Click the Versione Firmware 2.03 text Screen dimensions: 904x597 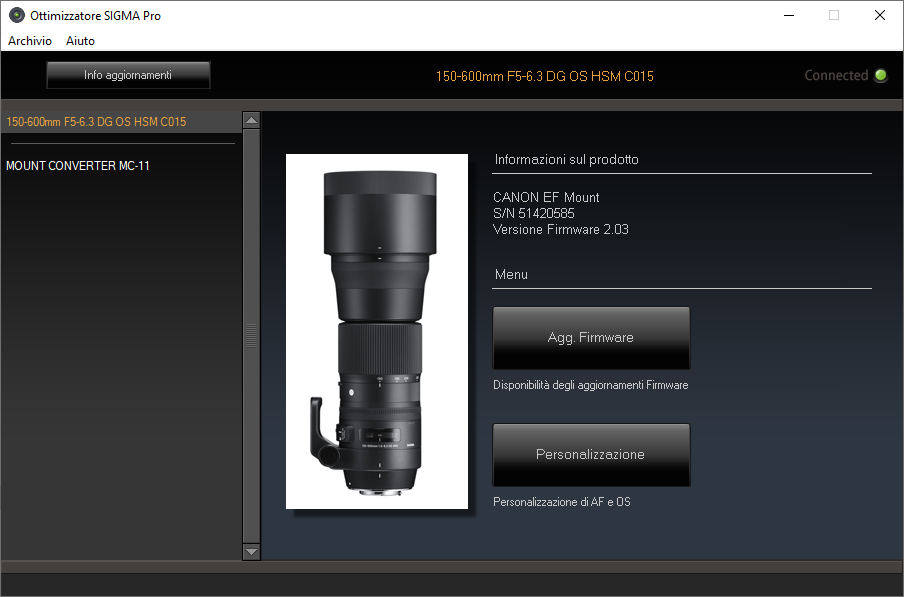560,229
